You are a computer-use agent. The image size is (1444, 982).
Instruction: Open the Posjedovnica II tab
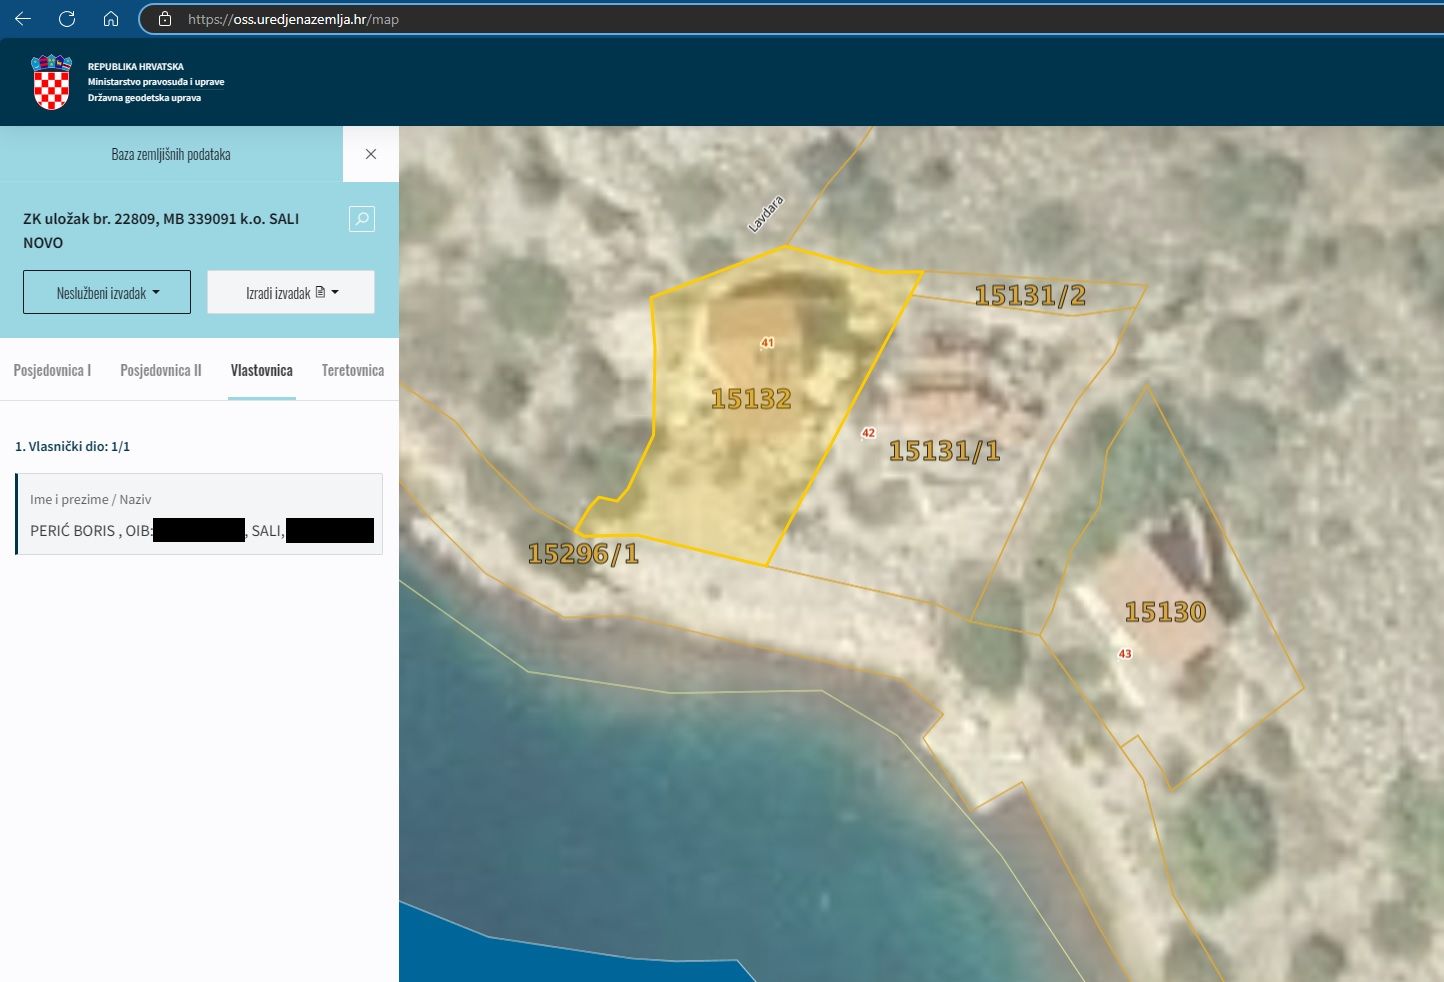point(161,370)
